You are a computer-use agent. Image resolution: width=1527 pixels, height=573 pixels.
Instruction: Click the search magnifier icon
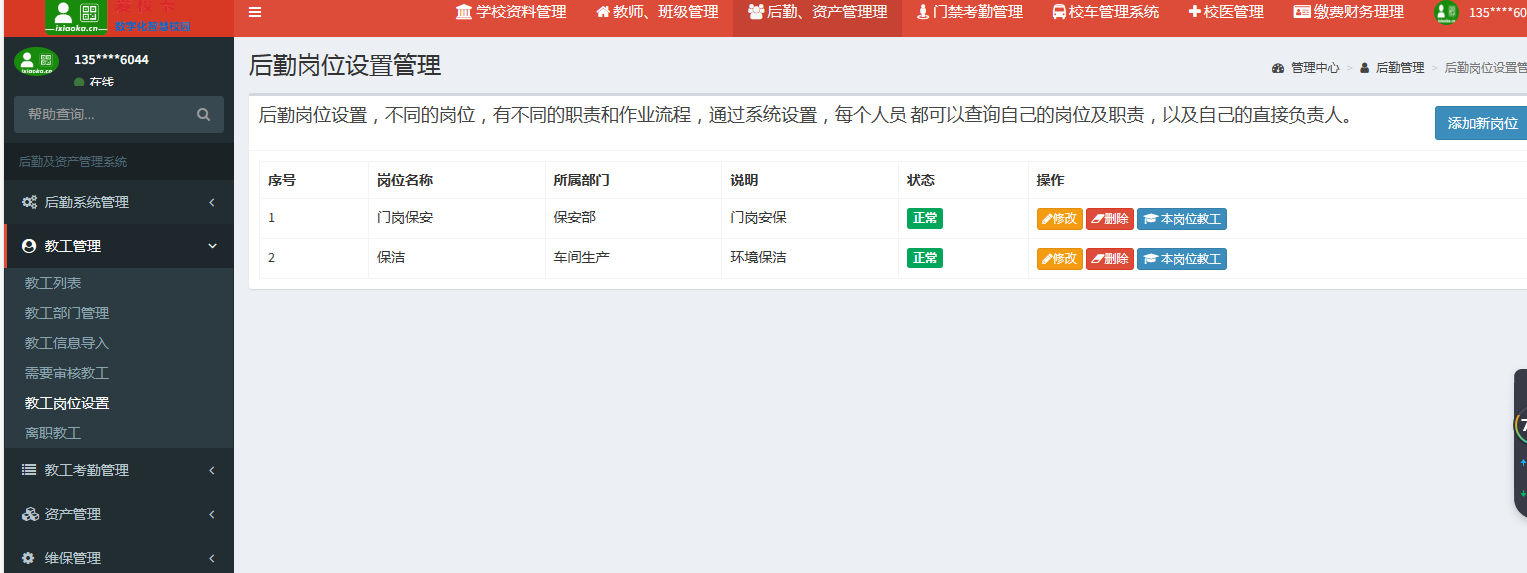[x=204, y=115]
